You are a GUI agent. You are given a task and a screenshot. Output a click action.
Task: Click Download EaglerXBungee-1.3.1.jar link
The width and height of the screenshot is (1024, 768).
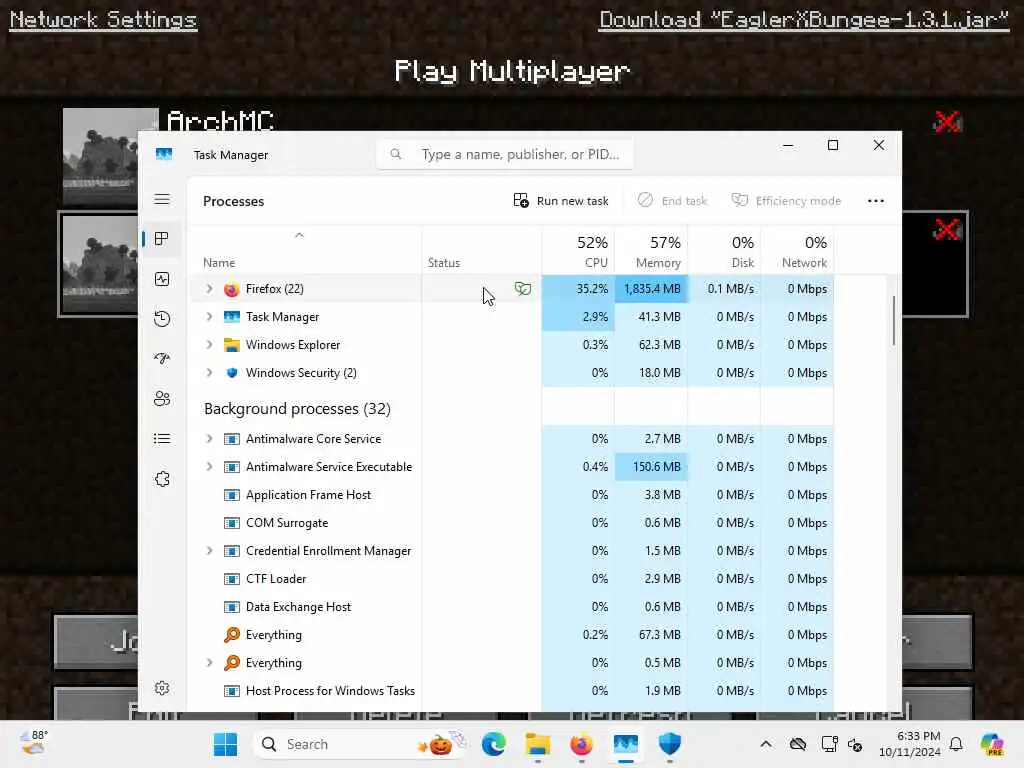coord(804,20)
